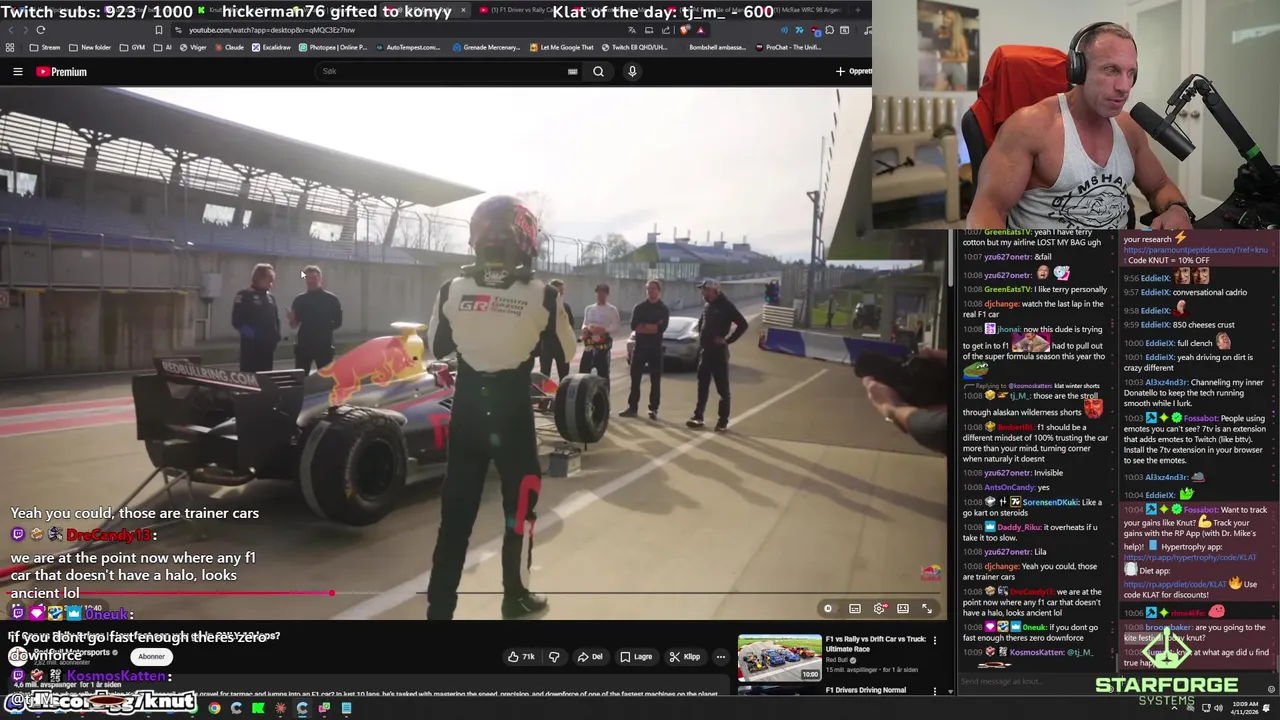Toggle the video autoplay switch
The height and width of the screenshot is (720, 1280).
coord(828,609)
